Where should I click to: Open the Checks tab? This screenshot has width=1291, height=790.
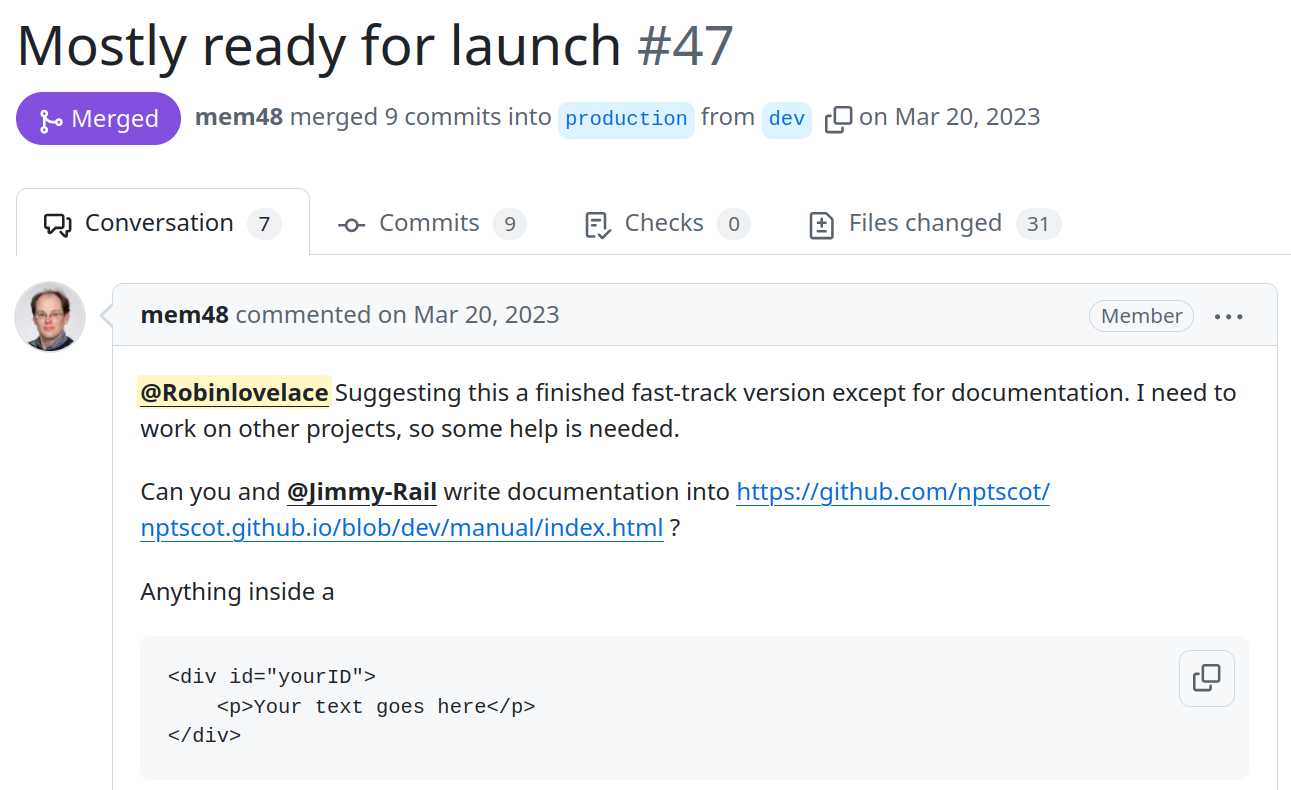click(666, 223)
